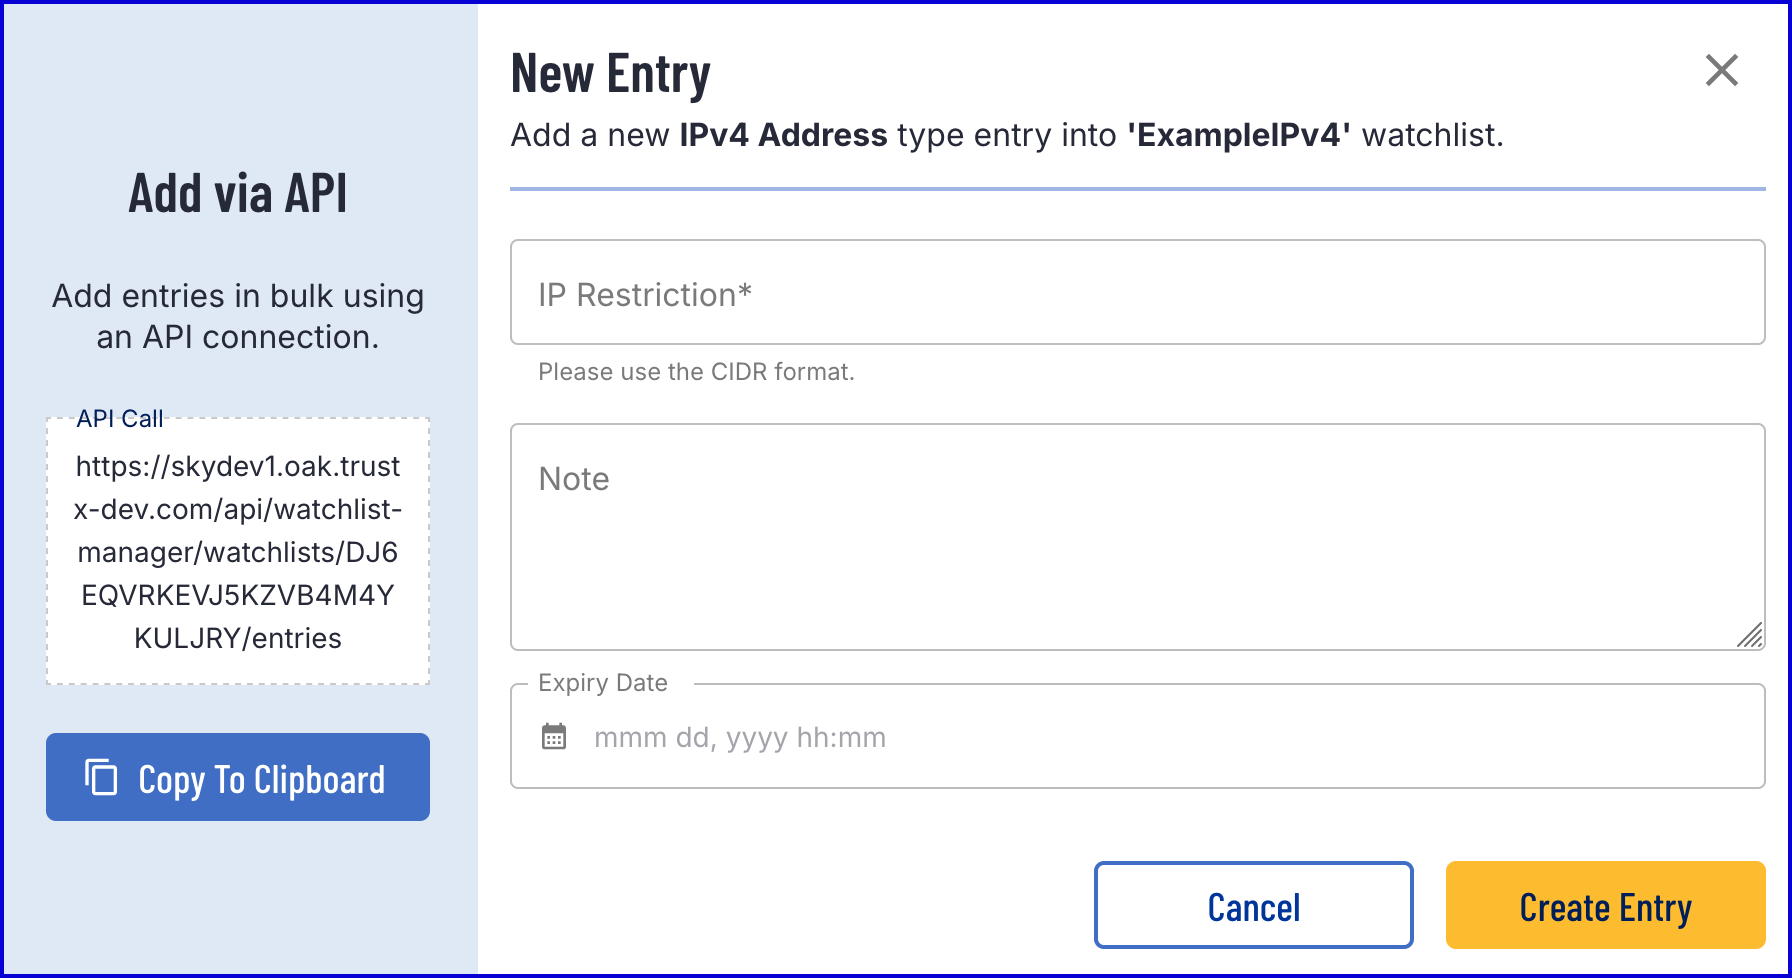
Task: Click the divider line below the subtitle
Action: click(1137, 188)
